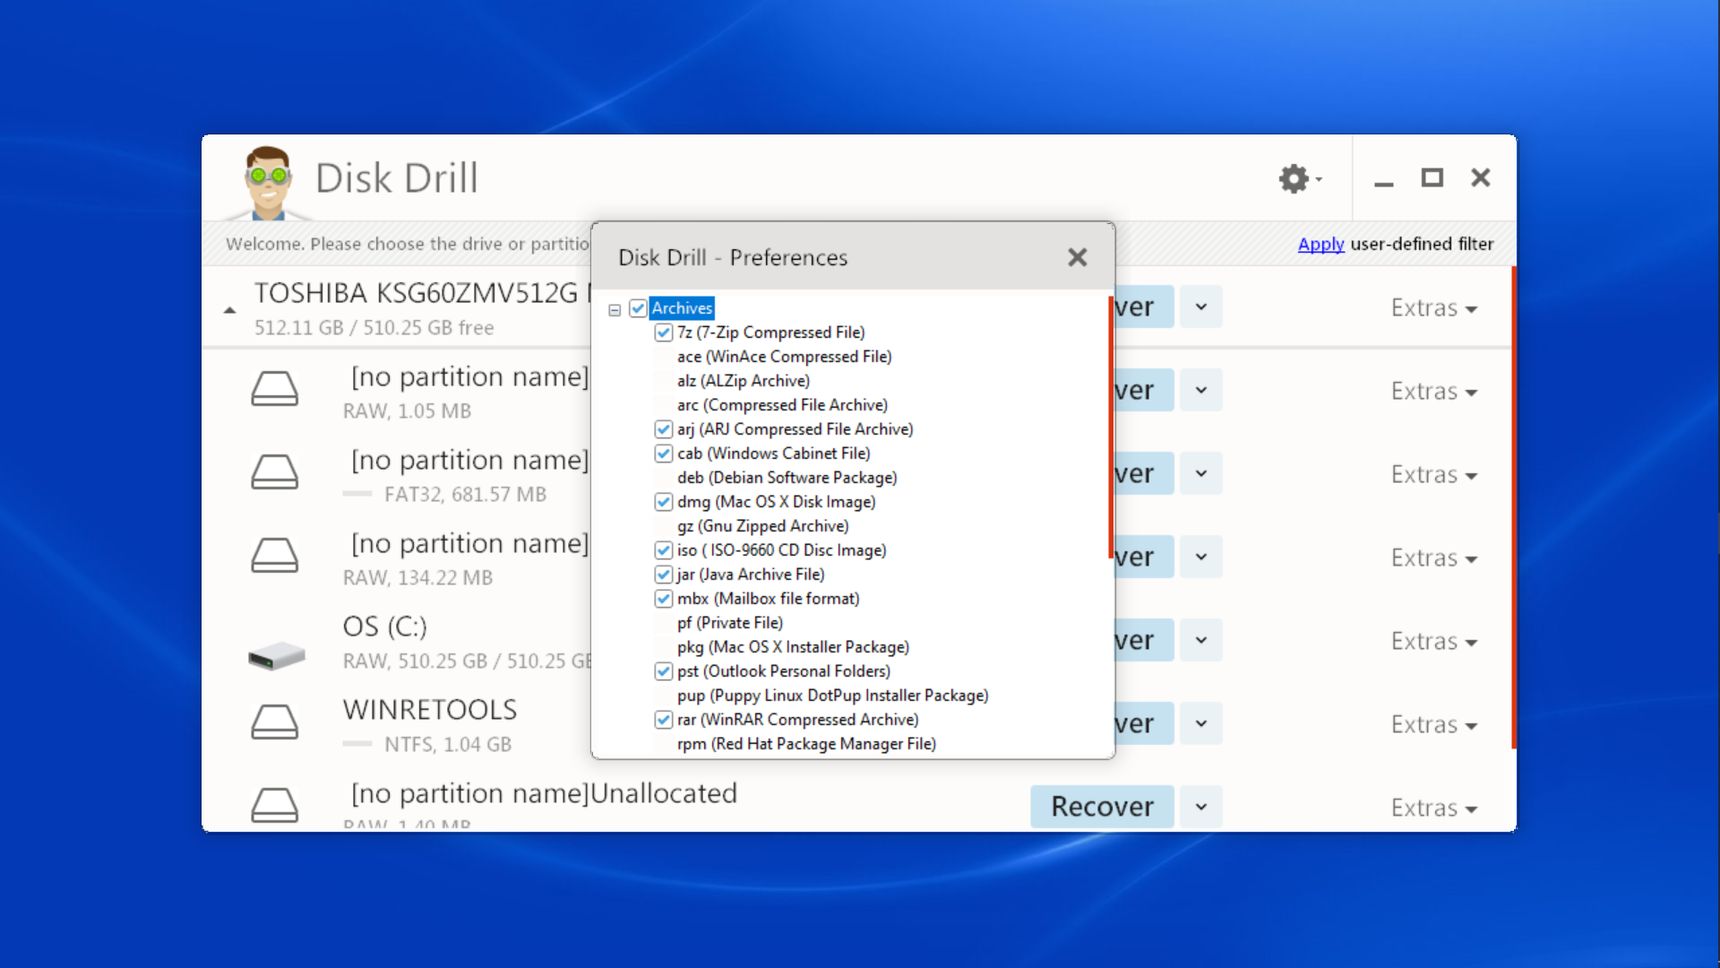Open Extras menu for FAT32 partition
The image size is (1720, 968).
(x=1434, y=475)
